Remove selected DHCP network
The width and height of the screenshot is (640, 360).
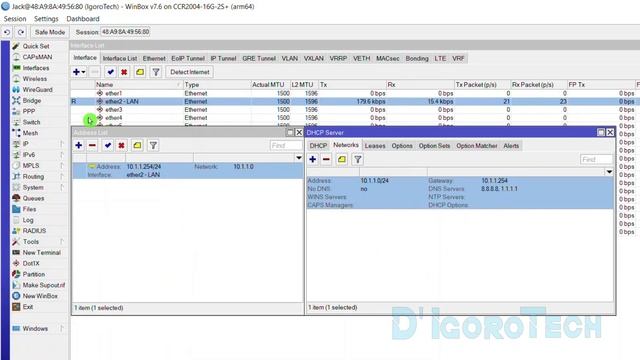coord(326,160)
